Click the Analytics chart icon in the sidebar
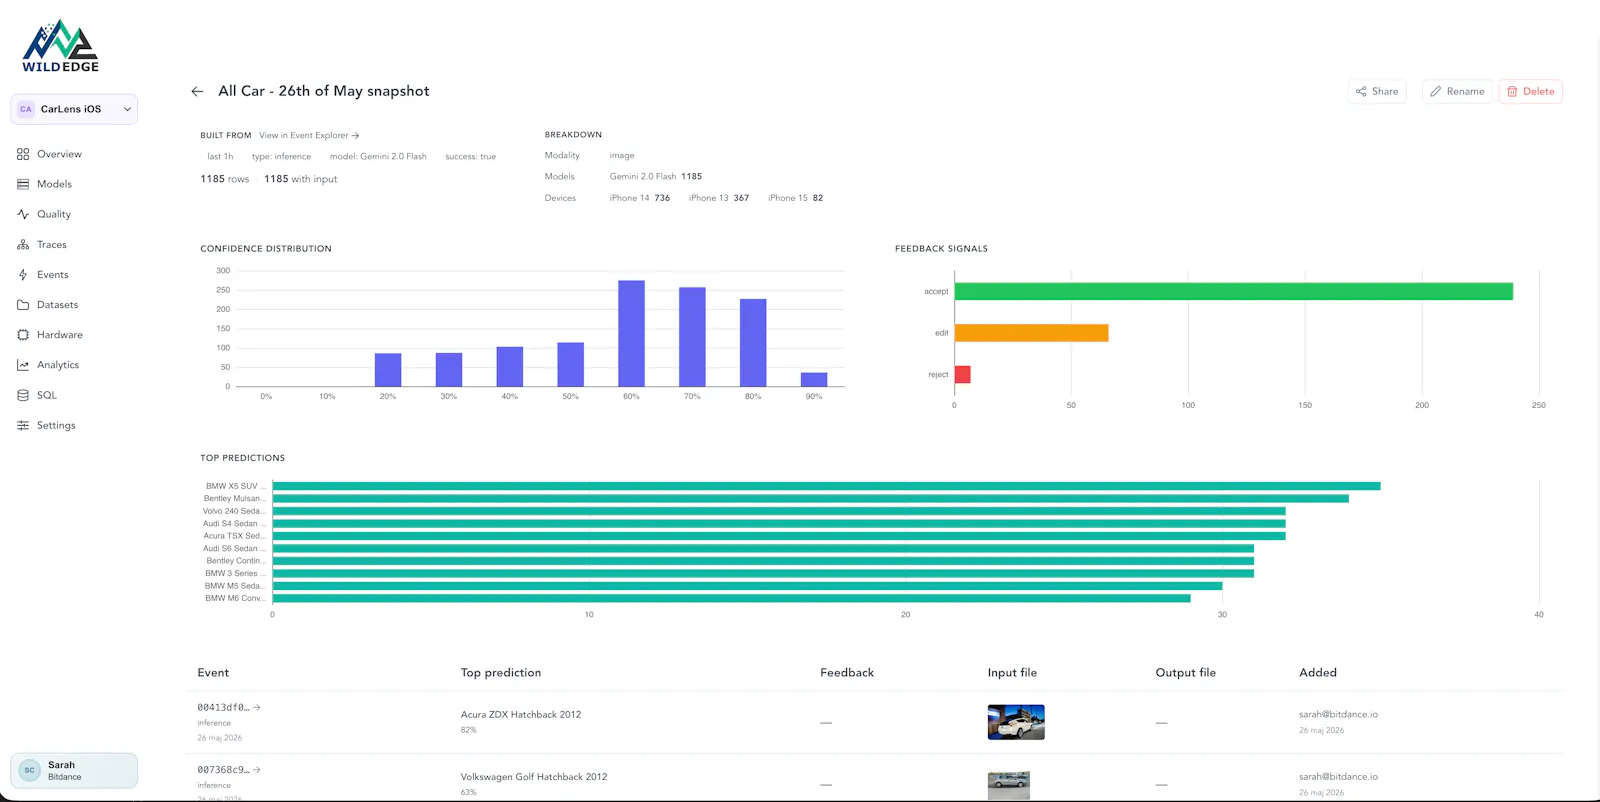 pos(23,365)
